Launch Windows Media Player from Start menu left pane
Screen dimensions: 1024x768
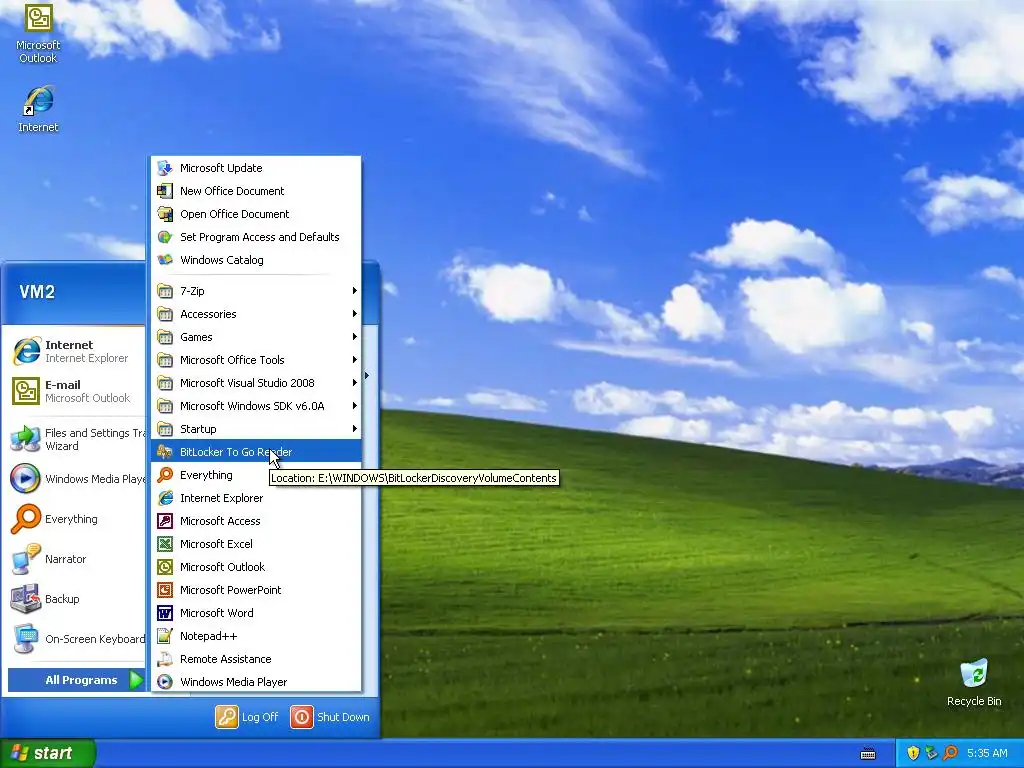tap(78, 479)
